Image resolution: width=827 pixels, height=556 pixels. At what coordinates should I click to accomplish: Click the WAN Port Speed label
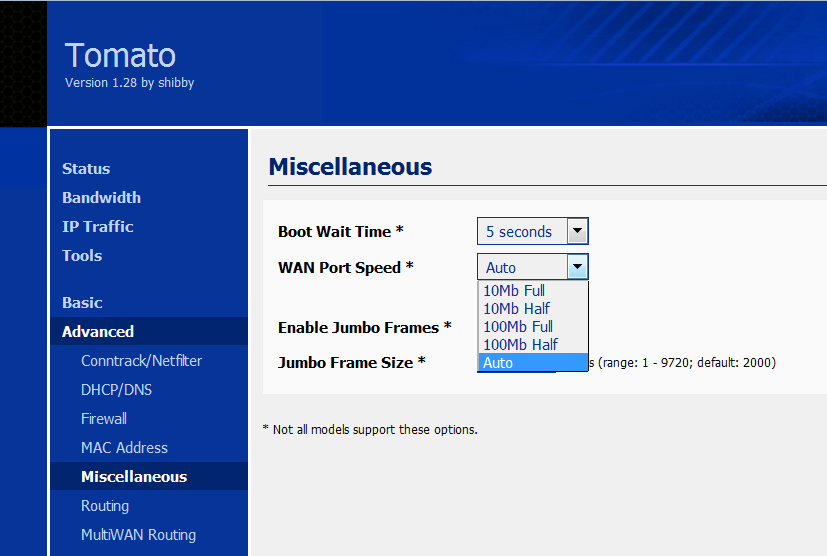click(345, 267)
